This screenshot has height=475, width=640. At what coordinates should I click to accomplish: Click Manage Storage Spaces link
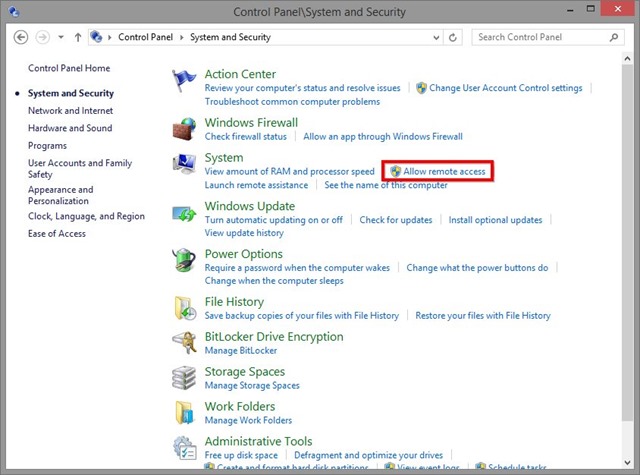252,386
